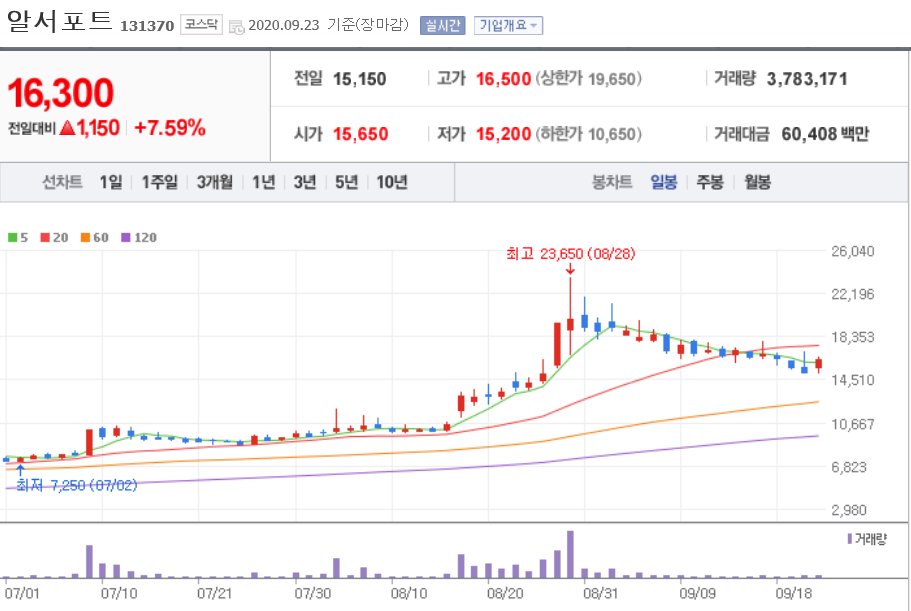Click the 08/31 date axis label

pyautogui.click(x=600, y=594)
